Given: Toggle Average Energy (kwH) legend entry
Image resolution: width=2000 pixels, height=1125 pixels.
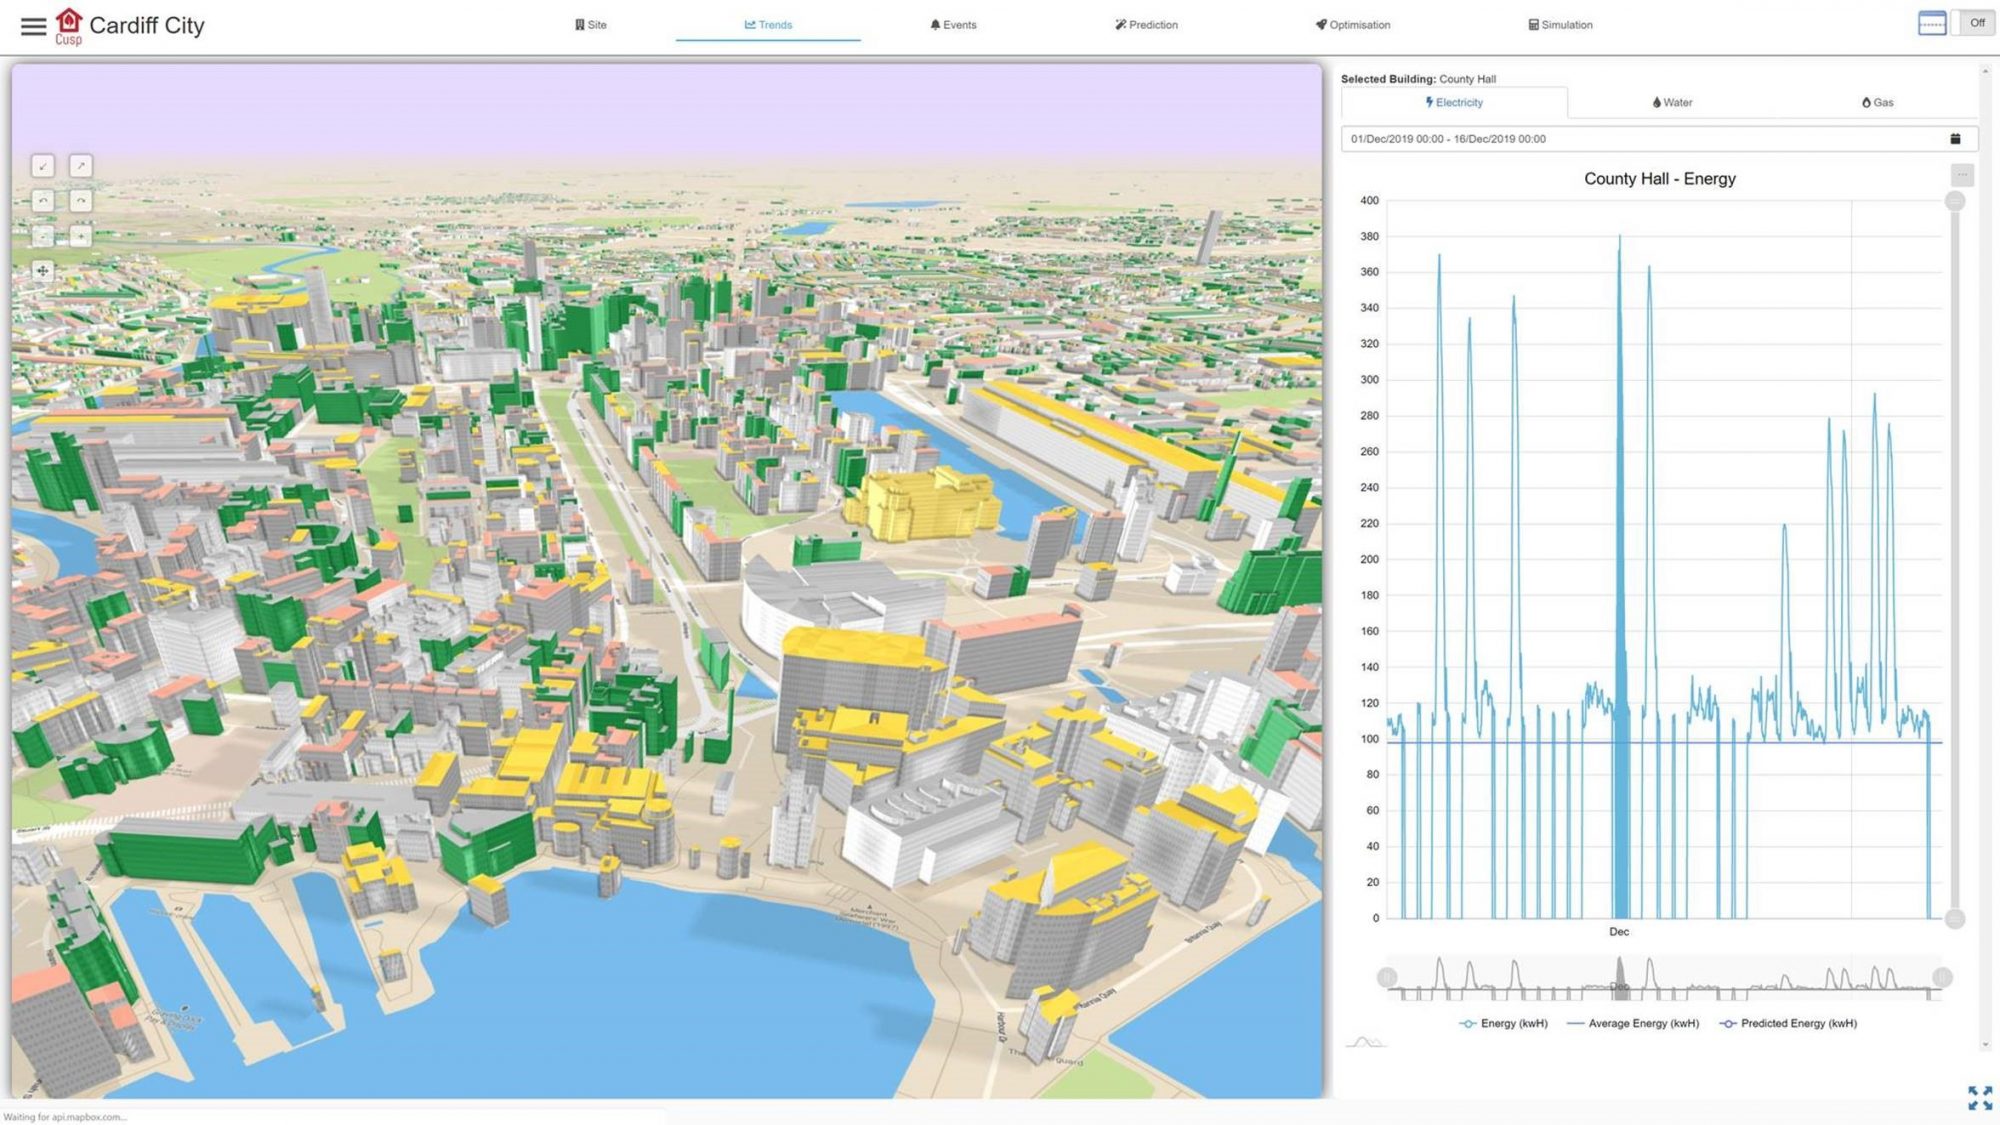Looking at the screenshot, I should pos(1632,1023).
